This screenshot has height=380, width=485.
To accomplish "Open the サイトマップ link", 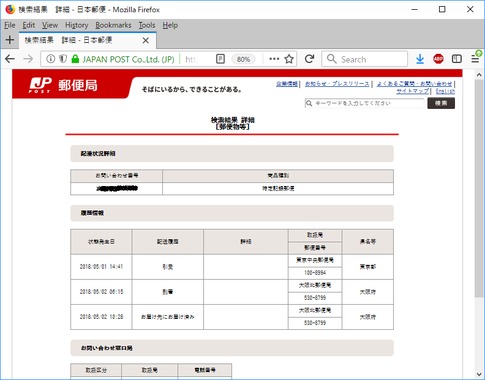I will coord(412,91).
